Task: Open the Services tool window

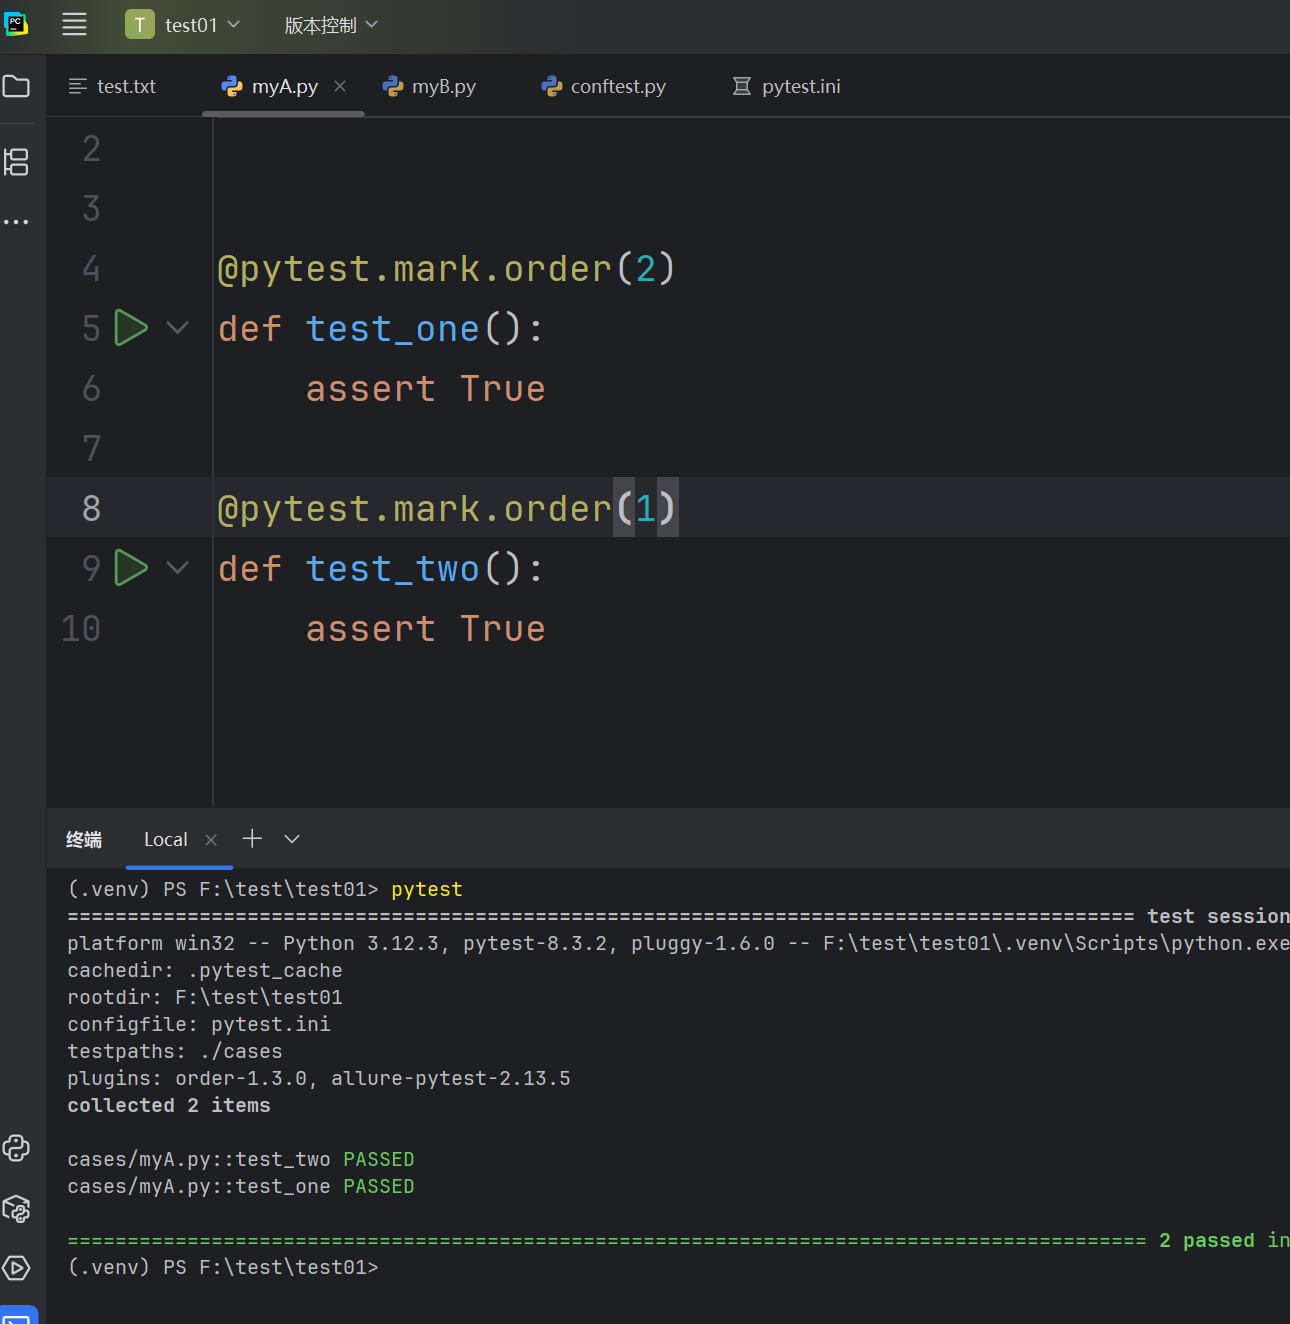Action: pyautogui.click(x=16, y=1268)
